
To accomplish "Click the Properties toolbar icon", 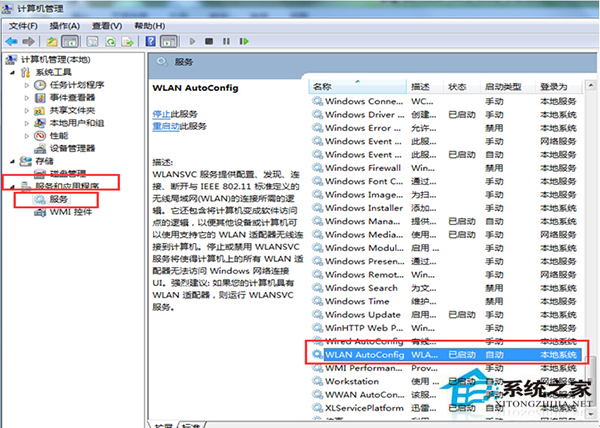I will click(x=92, y=41).
